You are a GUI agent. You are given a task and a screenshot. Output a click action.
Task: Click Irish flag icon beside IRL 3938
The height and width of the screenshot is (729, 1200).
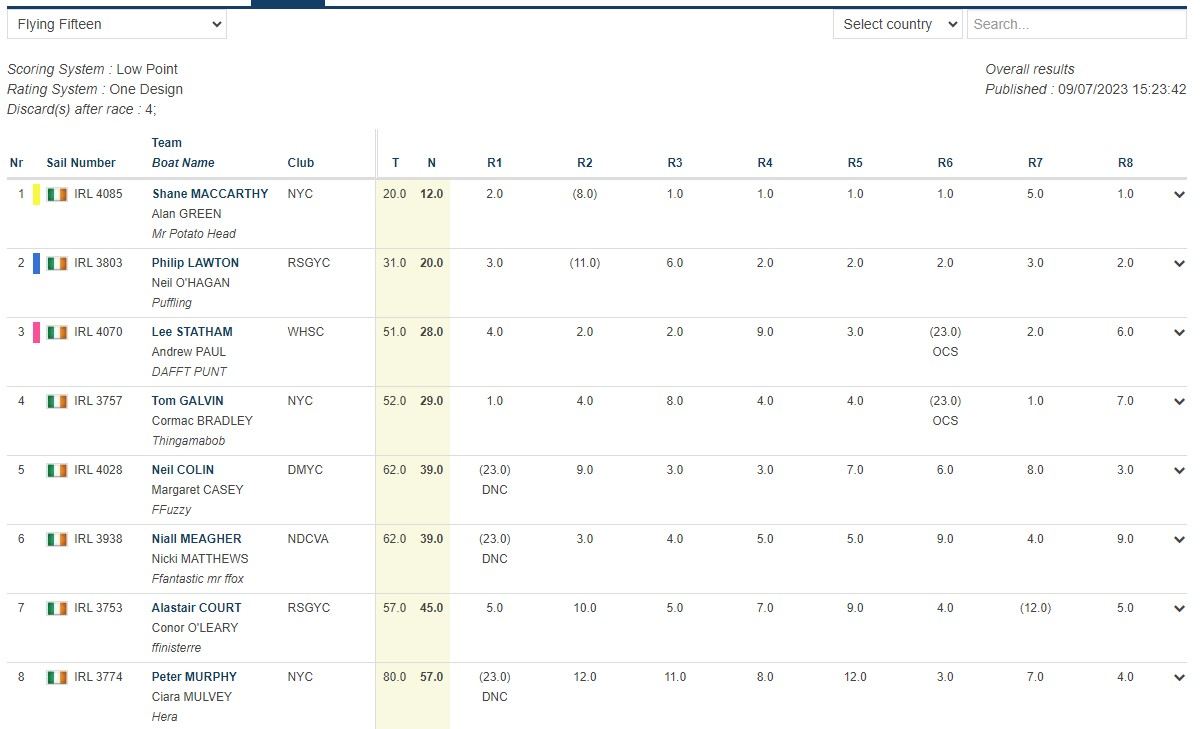57,539
